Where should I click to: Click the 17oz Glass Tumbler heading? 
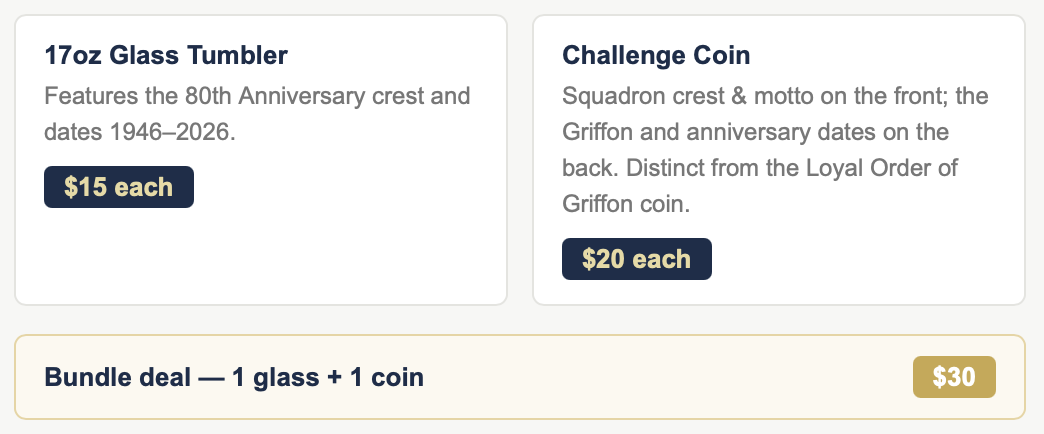tap(166, 55)
